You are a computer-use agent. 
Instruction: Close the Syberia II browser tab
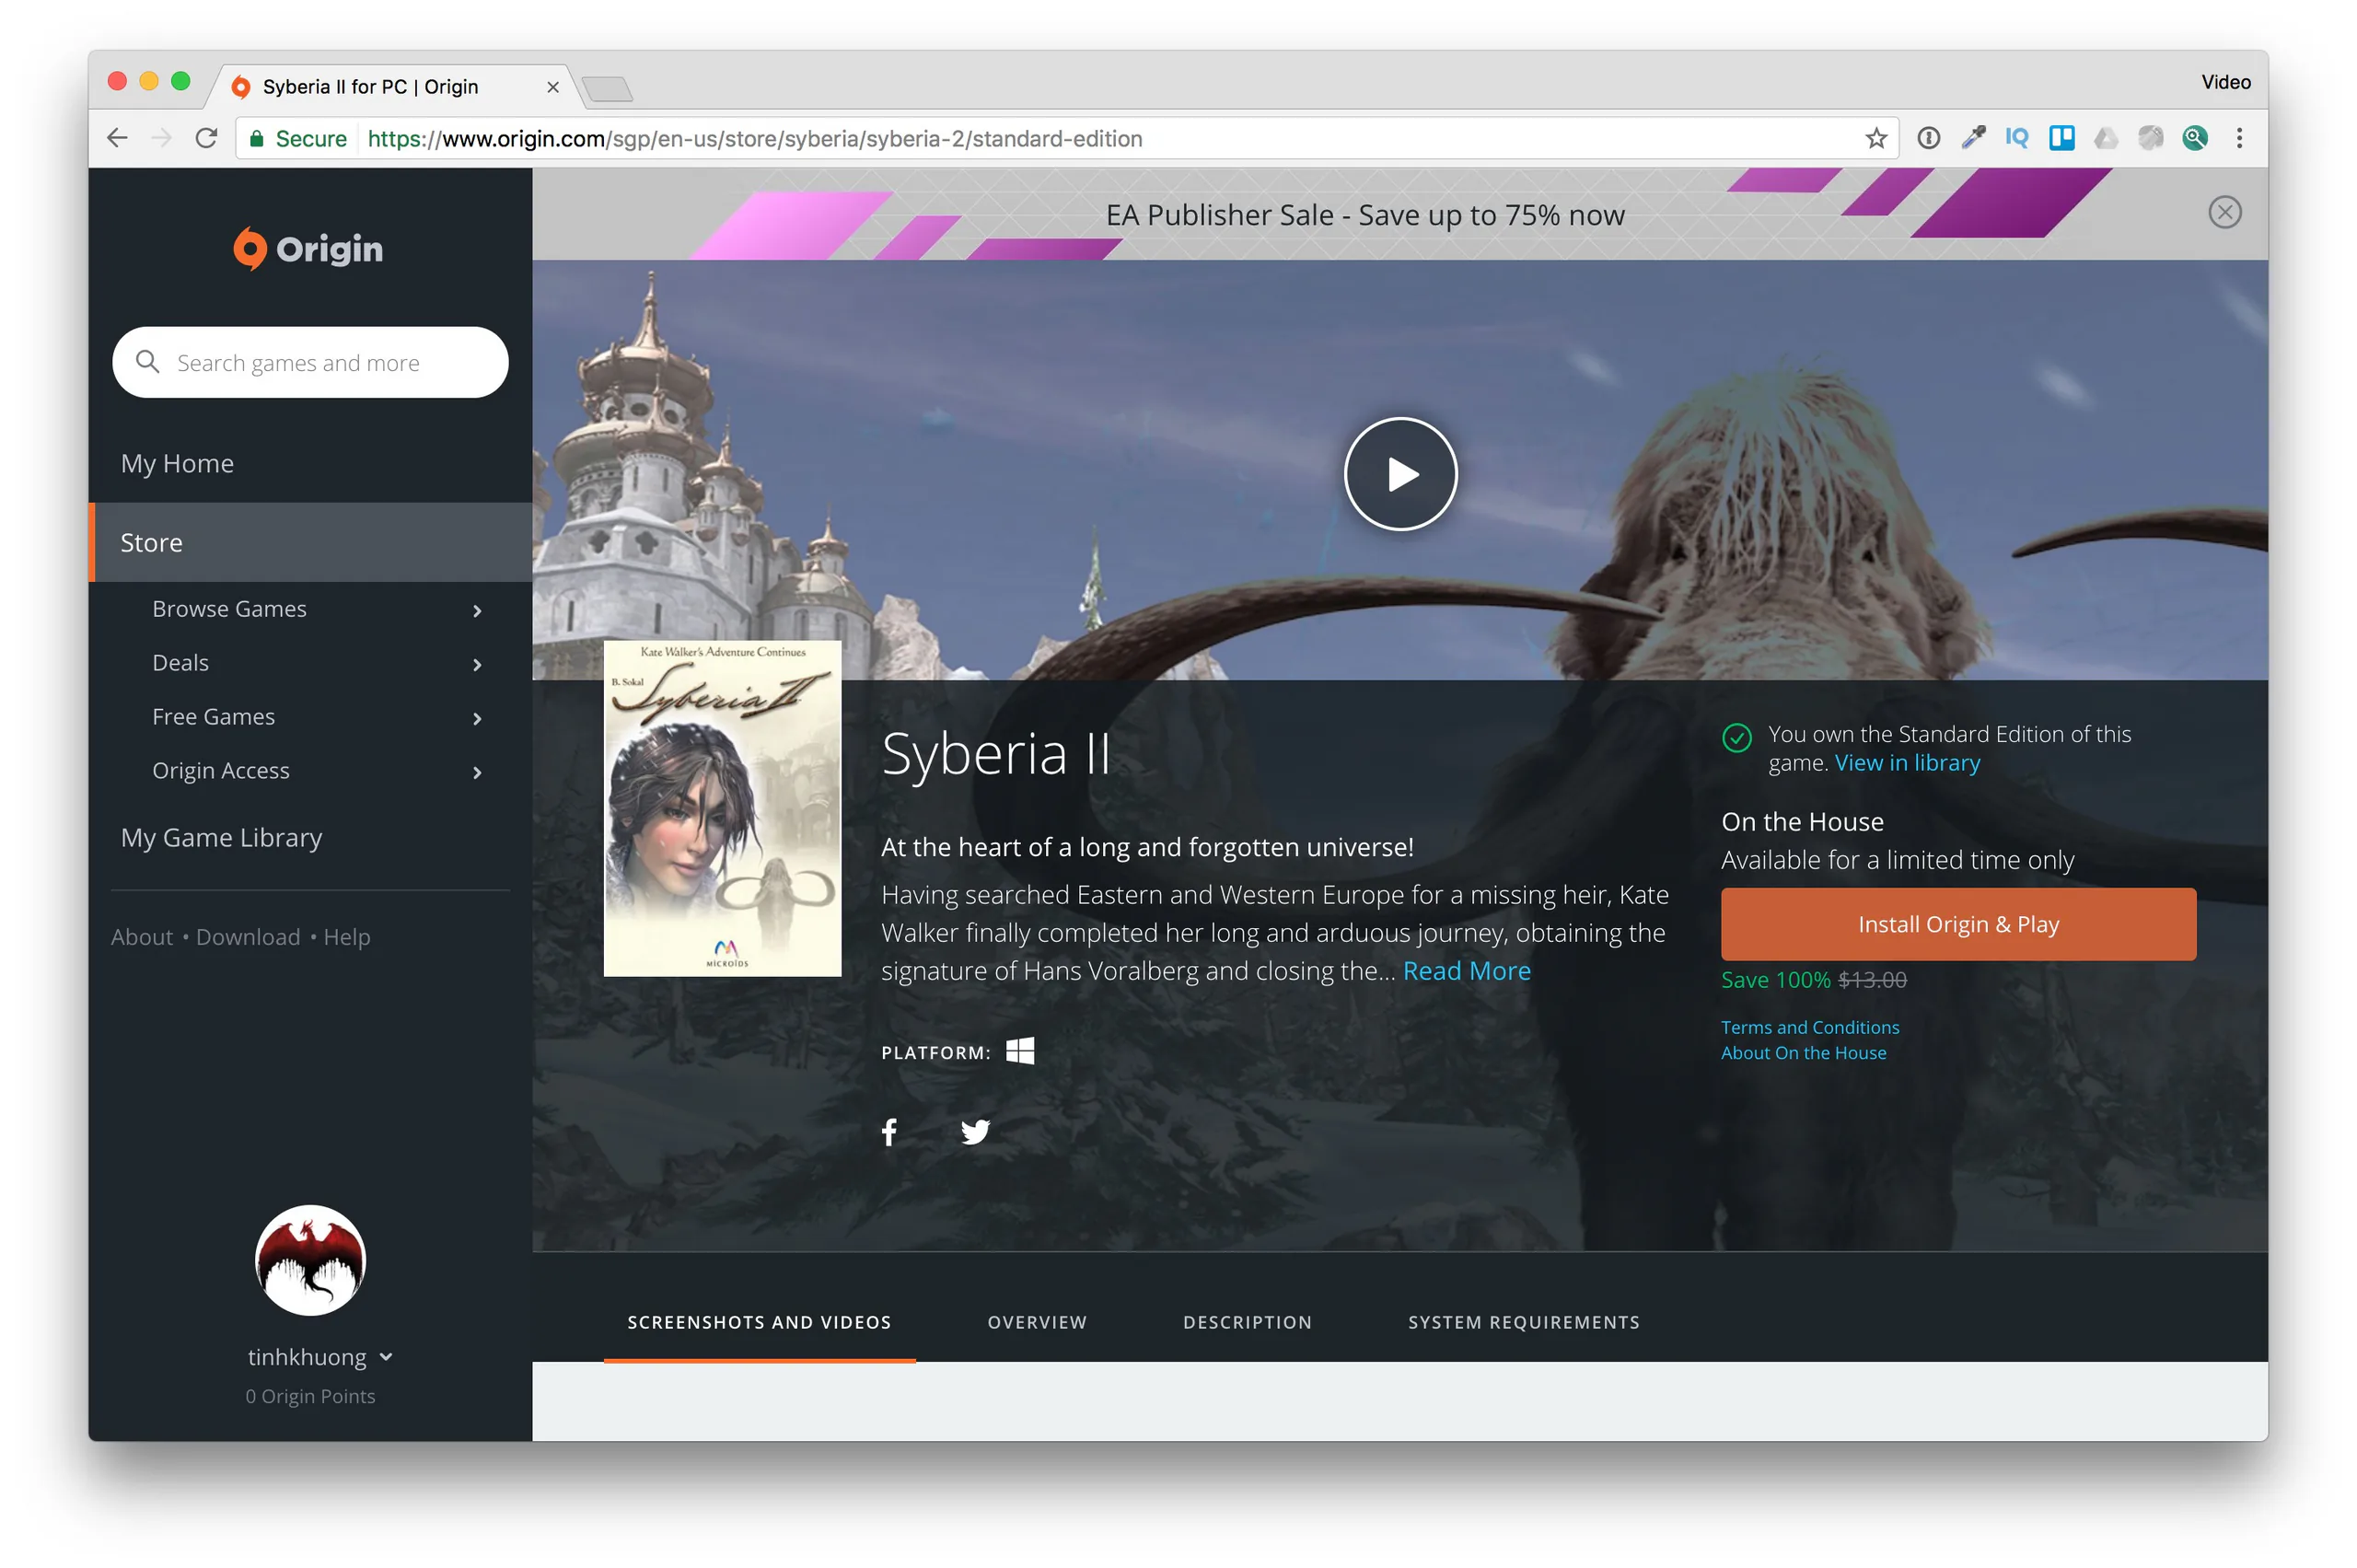point(552,87)
